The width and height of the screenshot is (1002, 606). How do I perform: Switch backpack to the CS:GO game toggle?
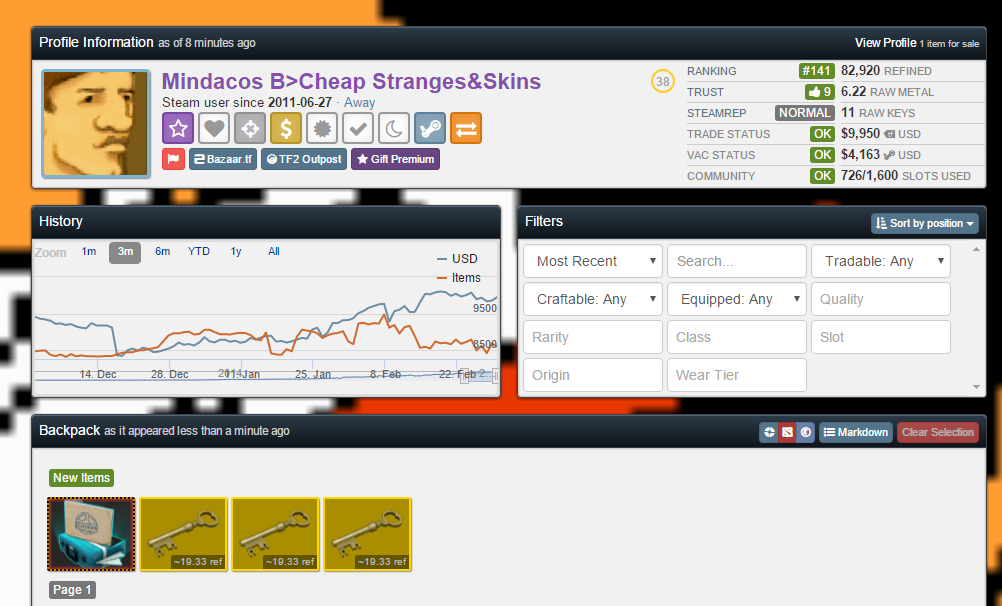click(805, 432)
